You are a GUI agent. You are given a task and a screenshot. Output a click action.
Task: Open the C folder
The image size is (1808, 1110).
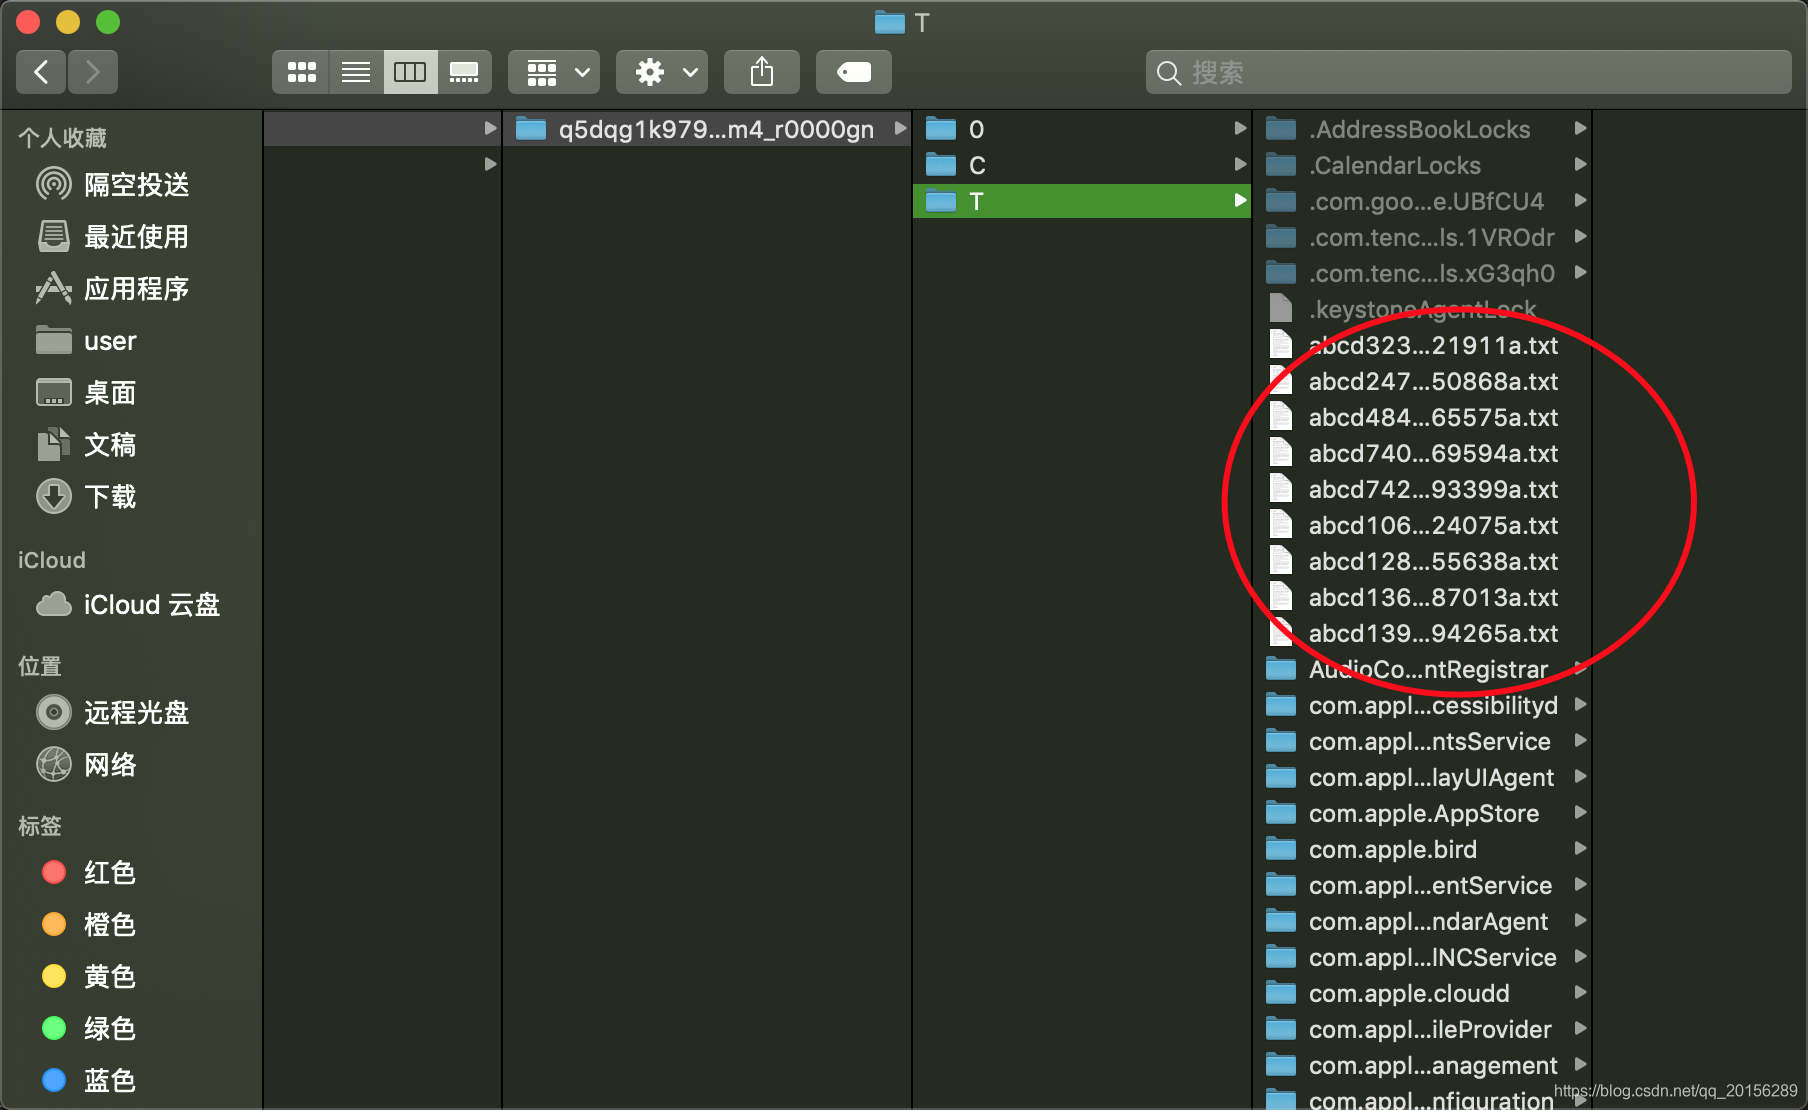tap(1080, 165)
